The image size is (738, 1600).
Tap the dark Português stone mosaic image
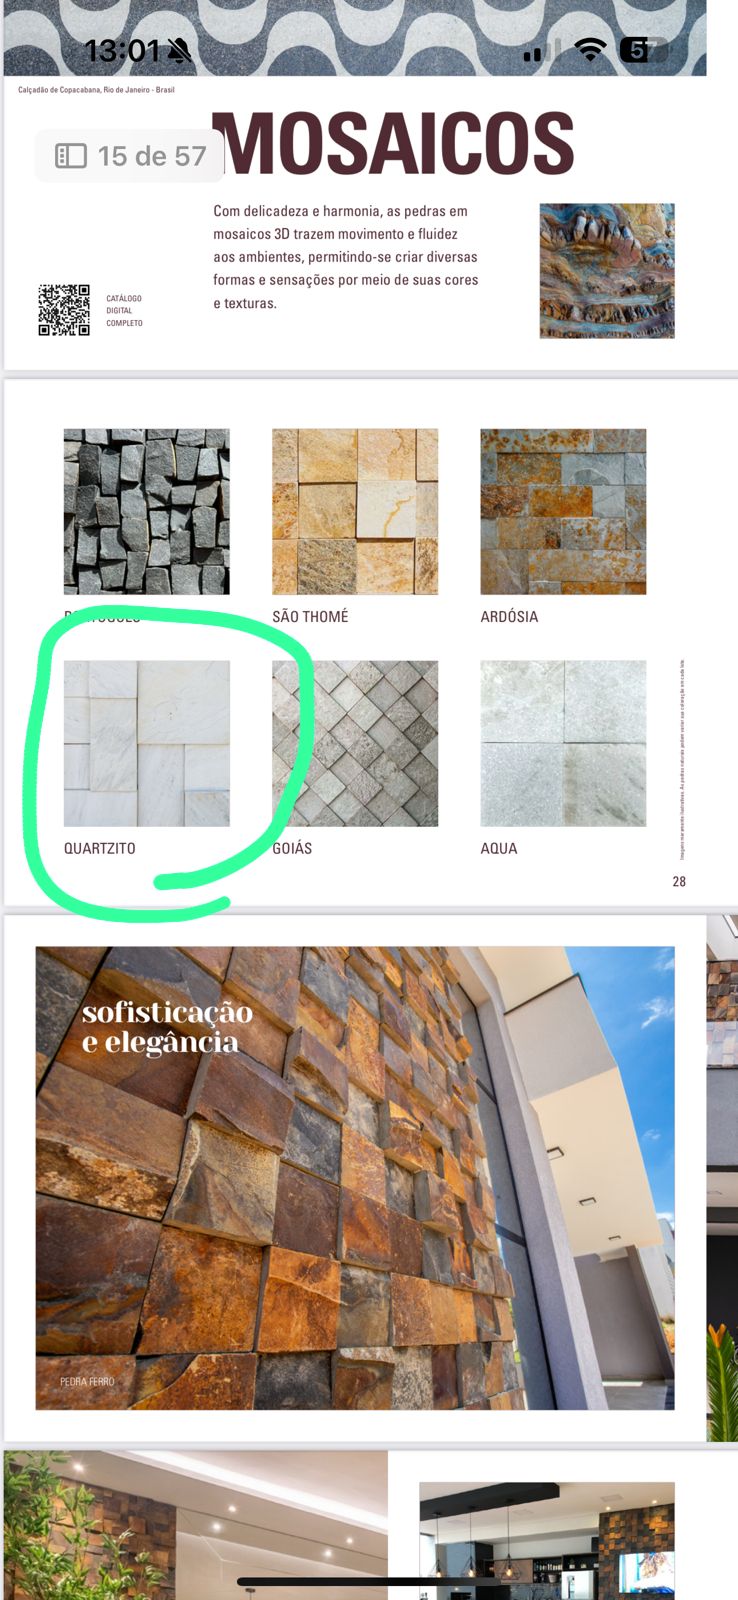tap(146, 511)
